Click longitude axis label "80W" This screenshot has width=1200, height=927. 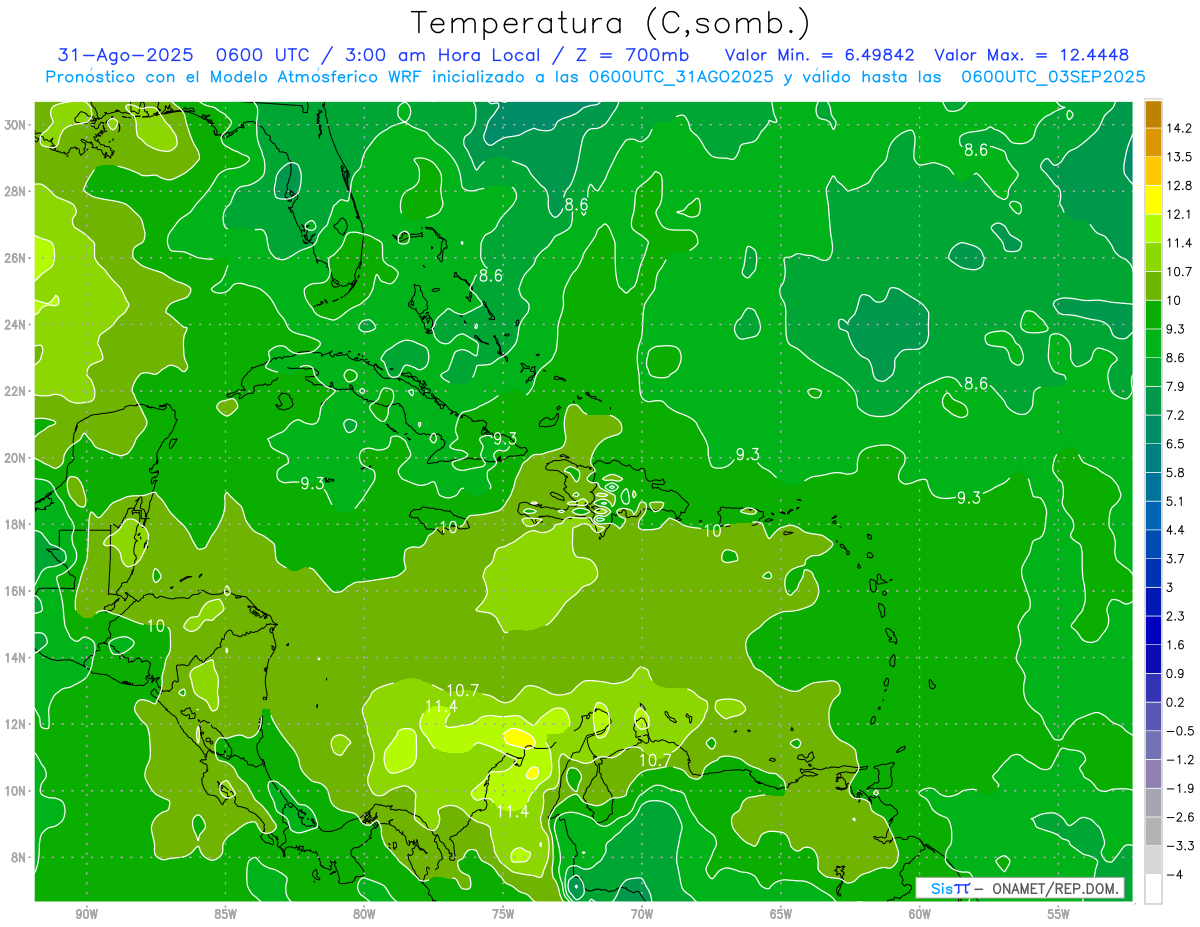coord(364,914)
